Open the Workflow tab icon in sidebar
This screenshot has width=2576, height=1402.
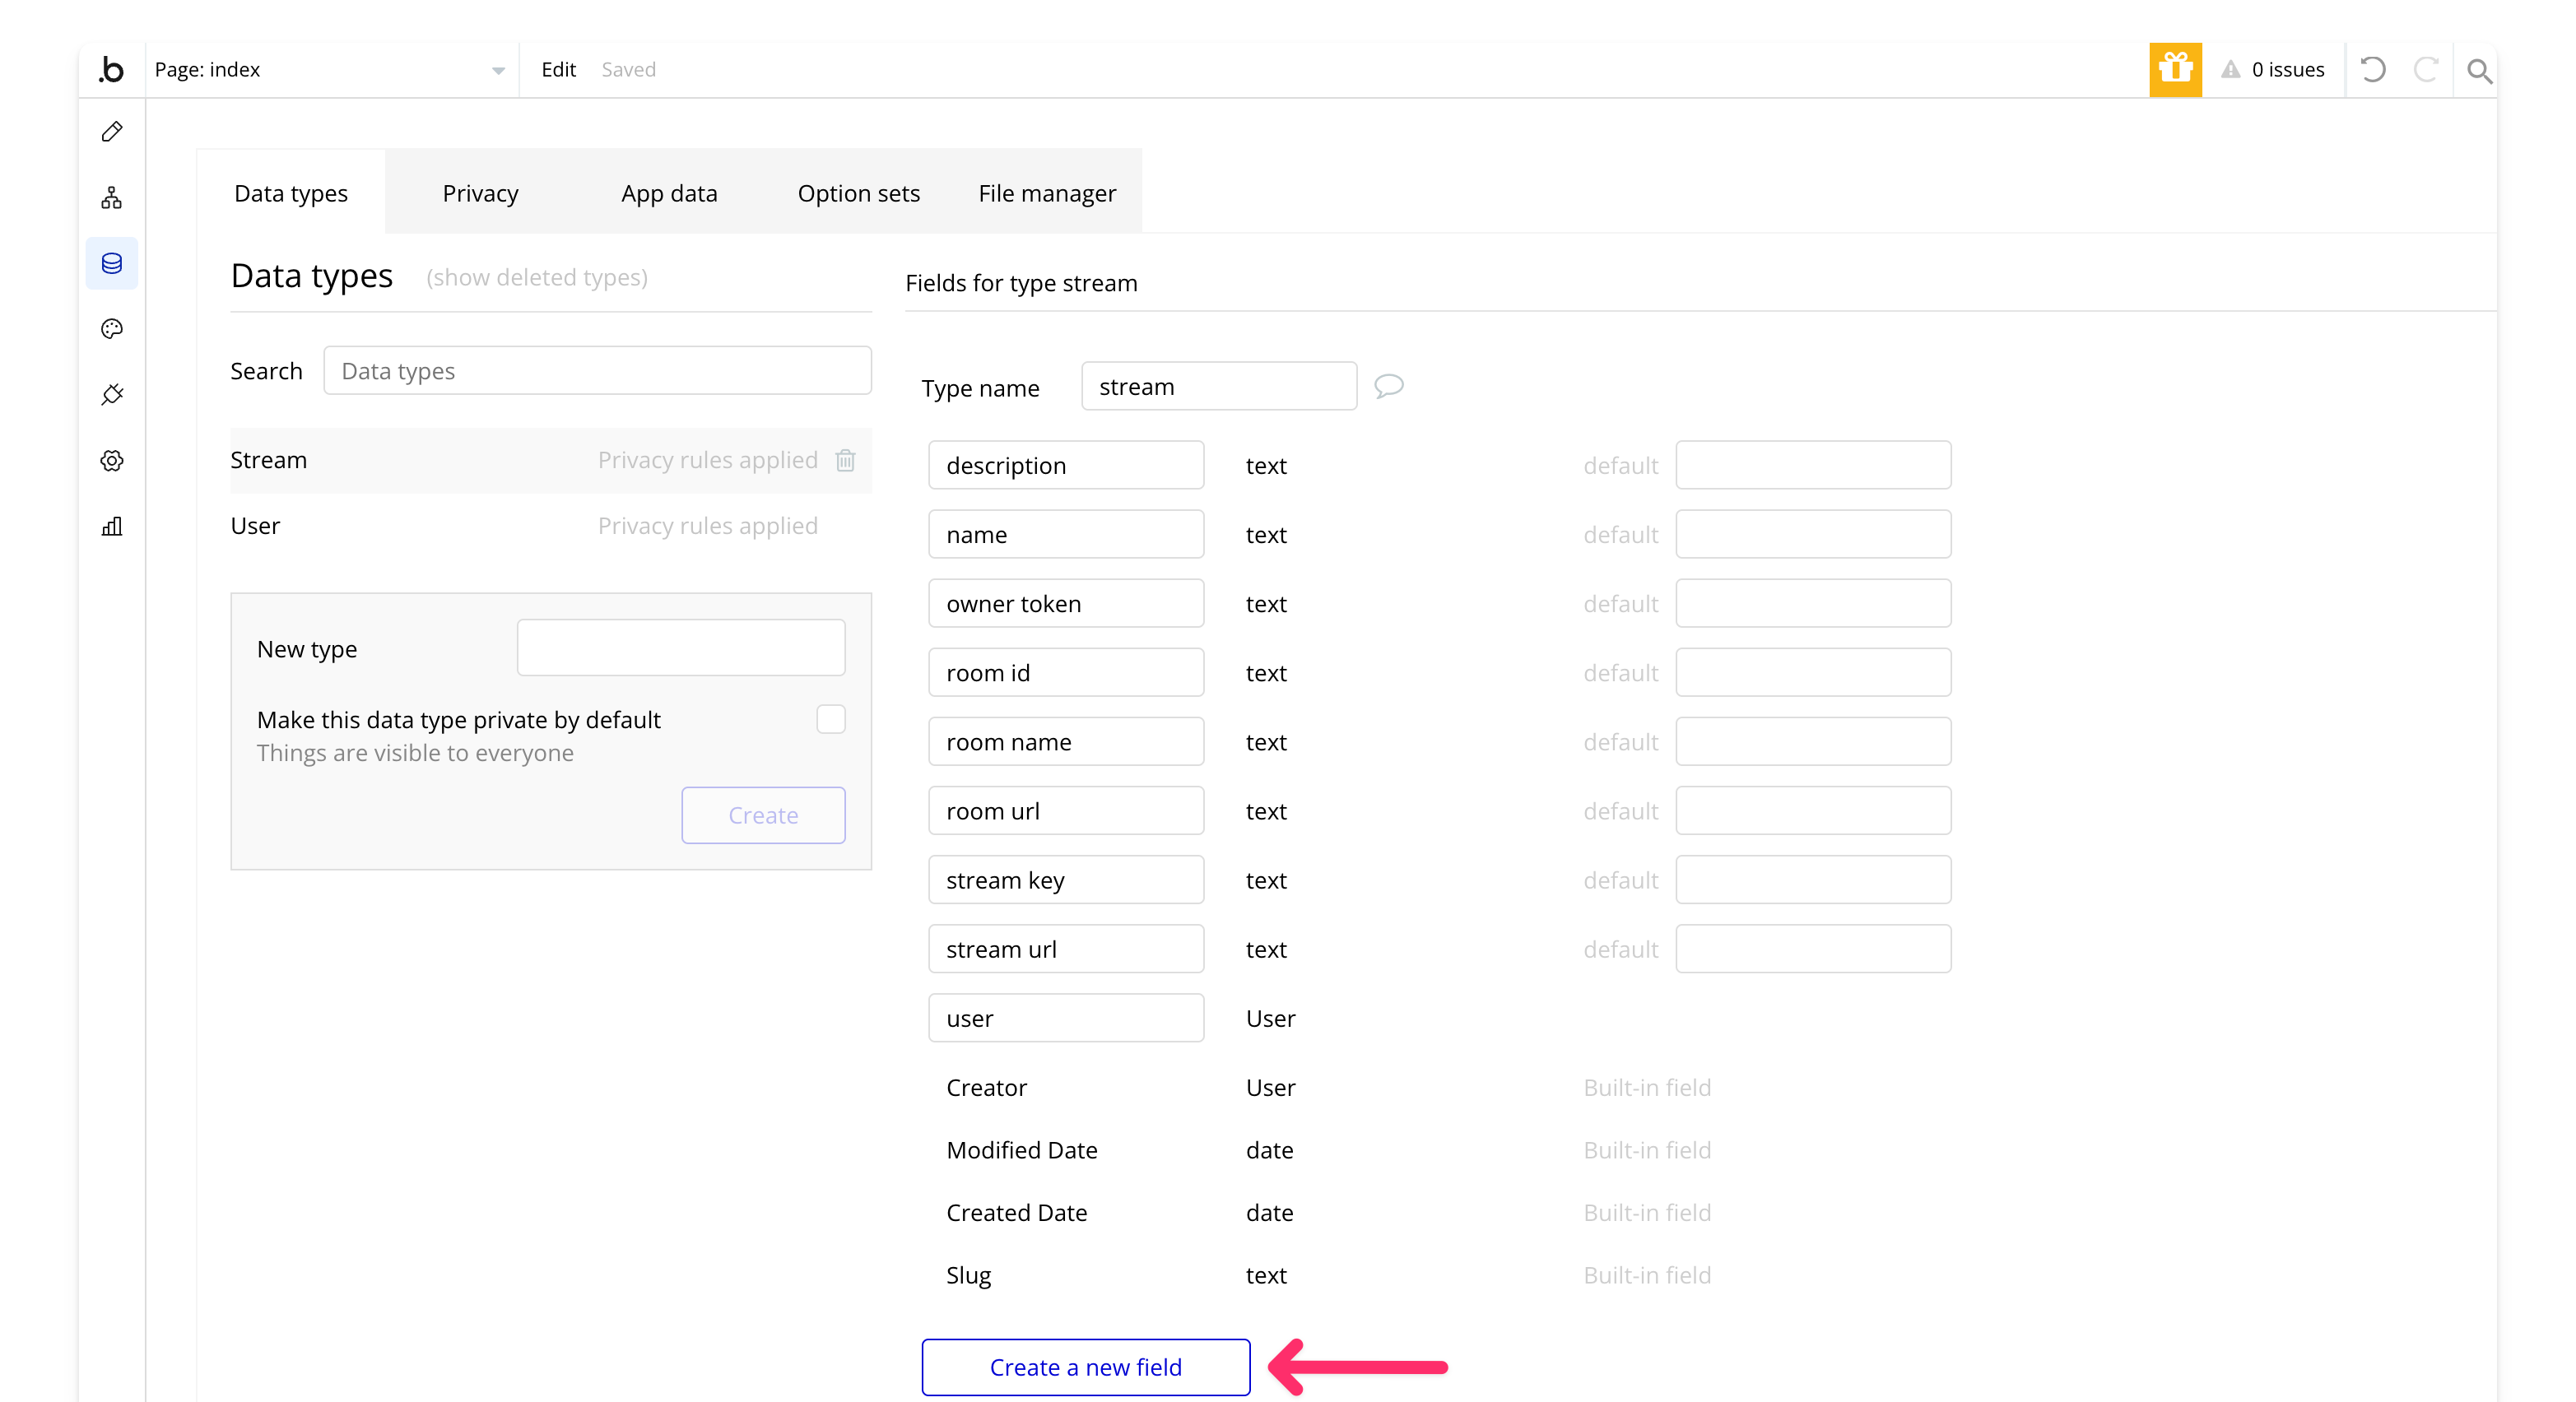[x=112, y=198]
